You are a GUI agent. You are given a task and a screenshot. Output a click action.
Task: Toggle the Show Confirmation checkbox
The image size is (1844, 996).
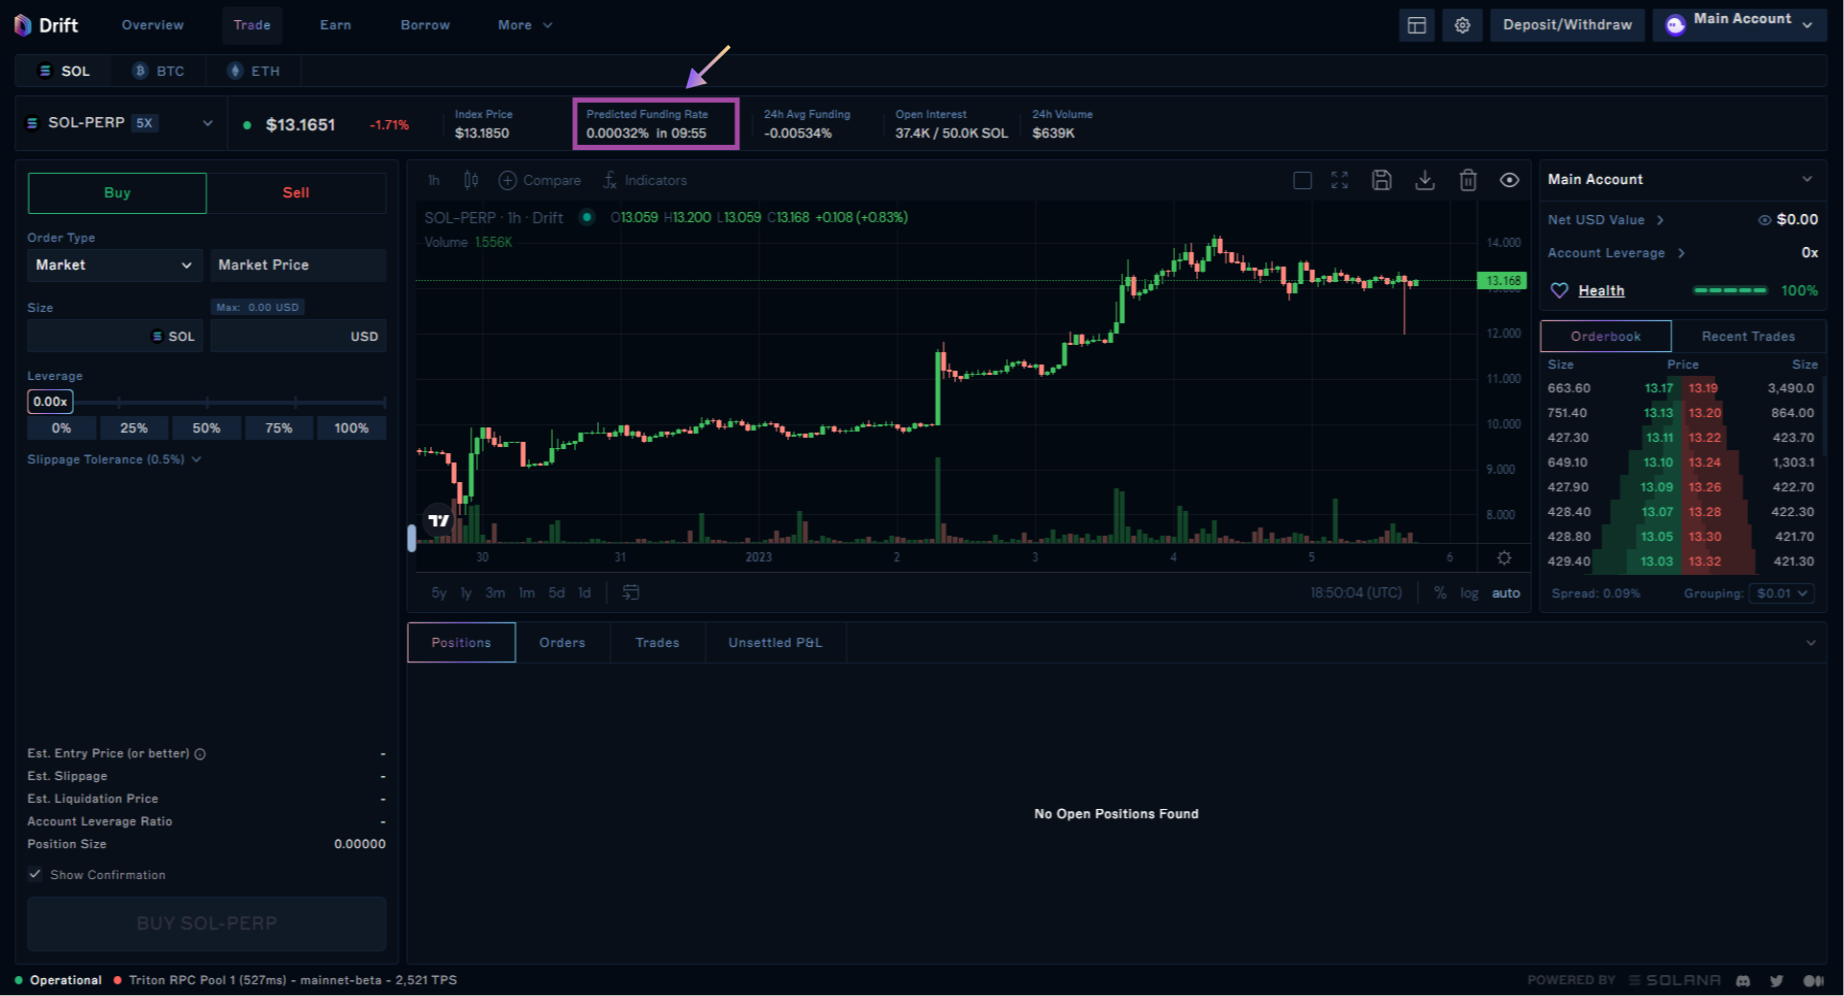pyautogui.click(x=36, y=874)
